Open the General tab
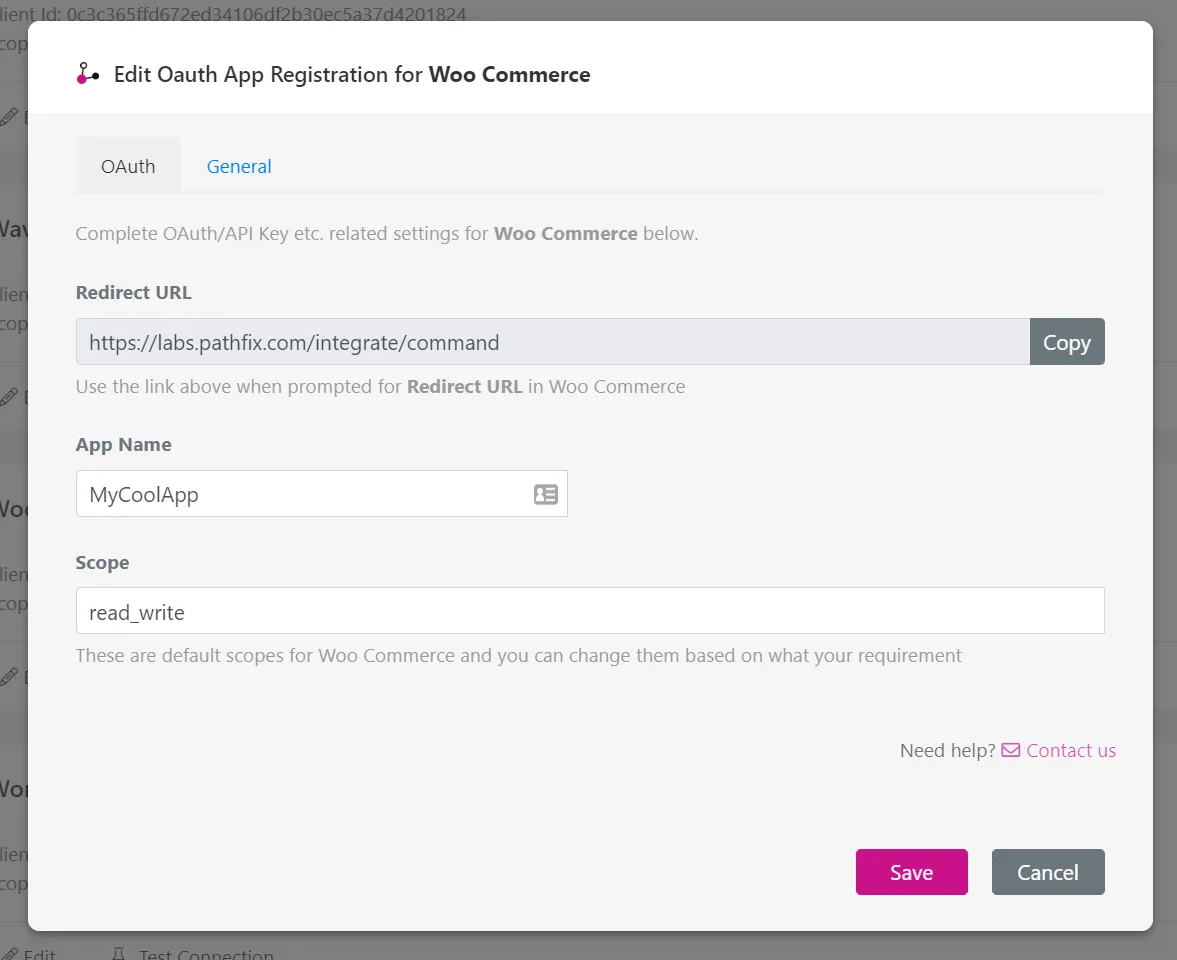The height and width of the screenshot is (960, 1177). (x=239, y=166)
